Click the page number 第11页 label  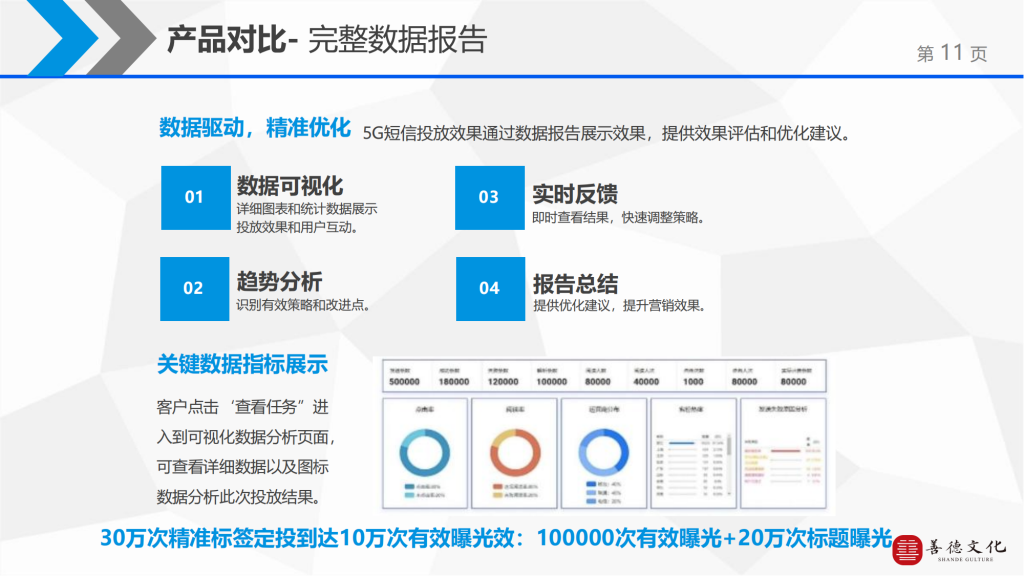pos(951,54)
